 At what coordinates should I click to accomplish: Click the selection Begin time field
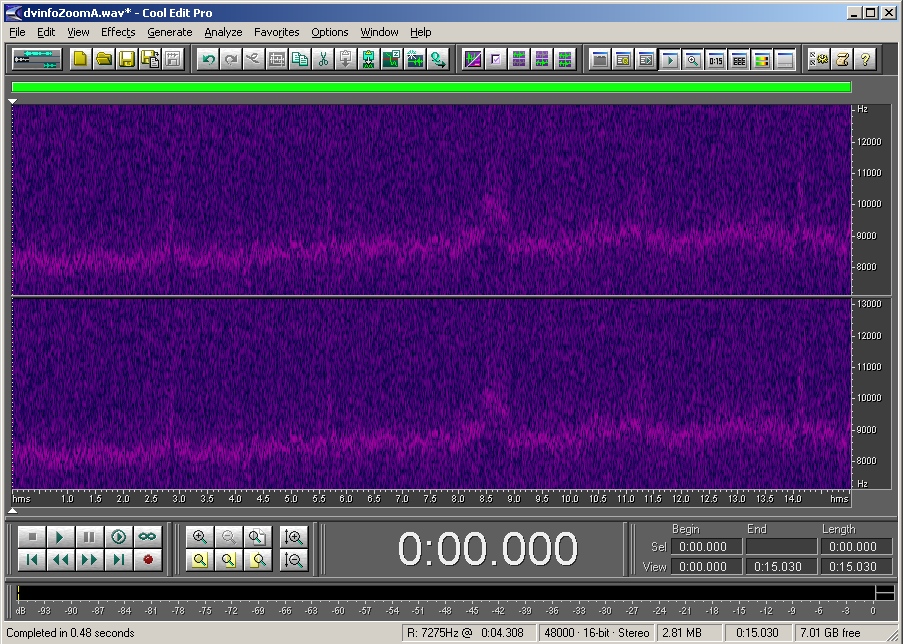click(705, 547)
